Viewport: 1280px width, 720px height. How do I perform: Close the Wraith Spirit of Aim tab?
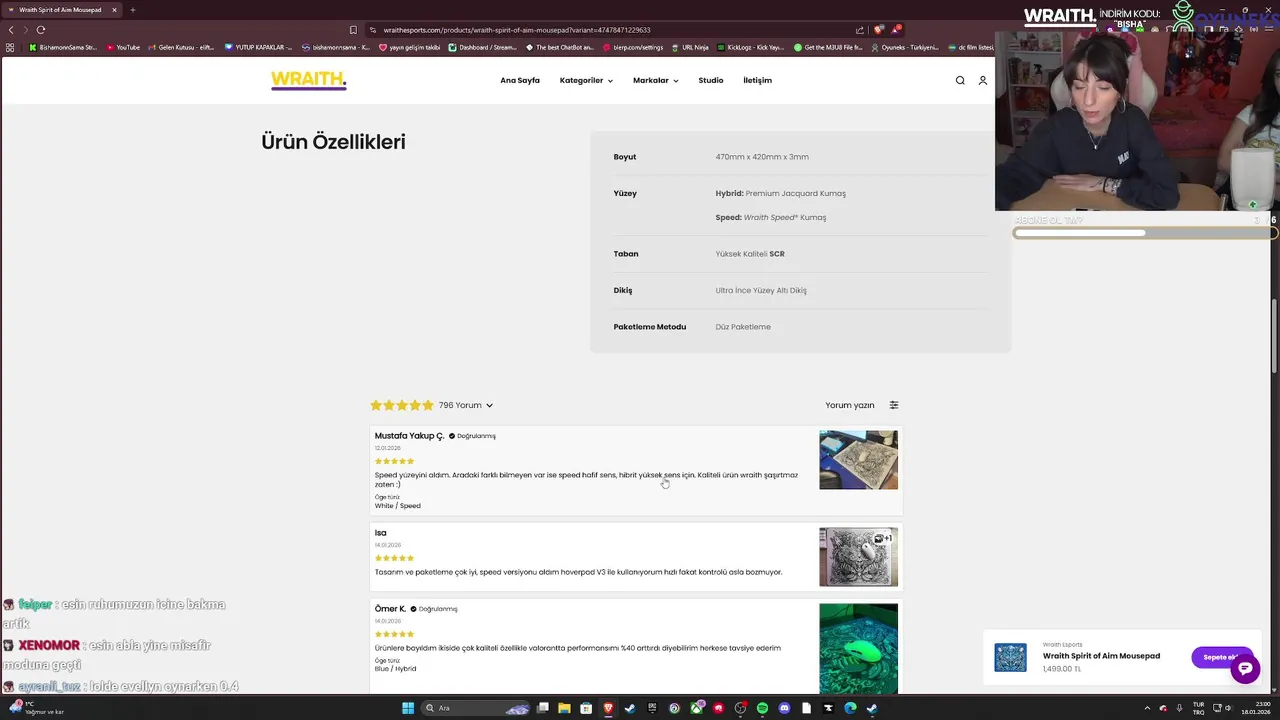114,10
